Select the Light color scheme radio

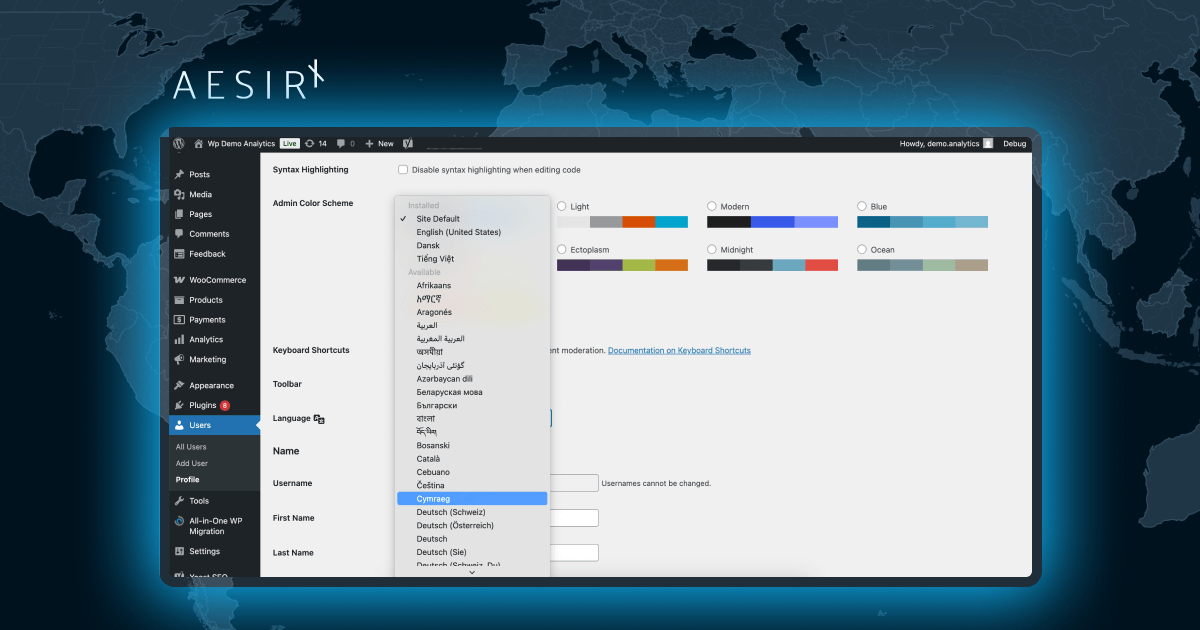tap(562, 207)
